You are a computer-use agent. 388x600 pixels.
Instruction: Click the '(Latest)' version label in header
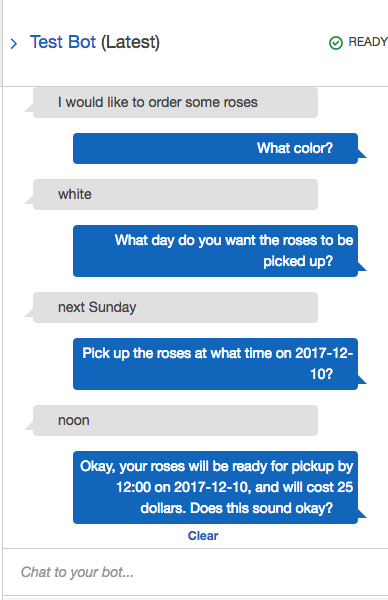[130, 42]
